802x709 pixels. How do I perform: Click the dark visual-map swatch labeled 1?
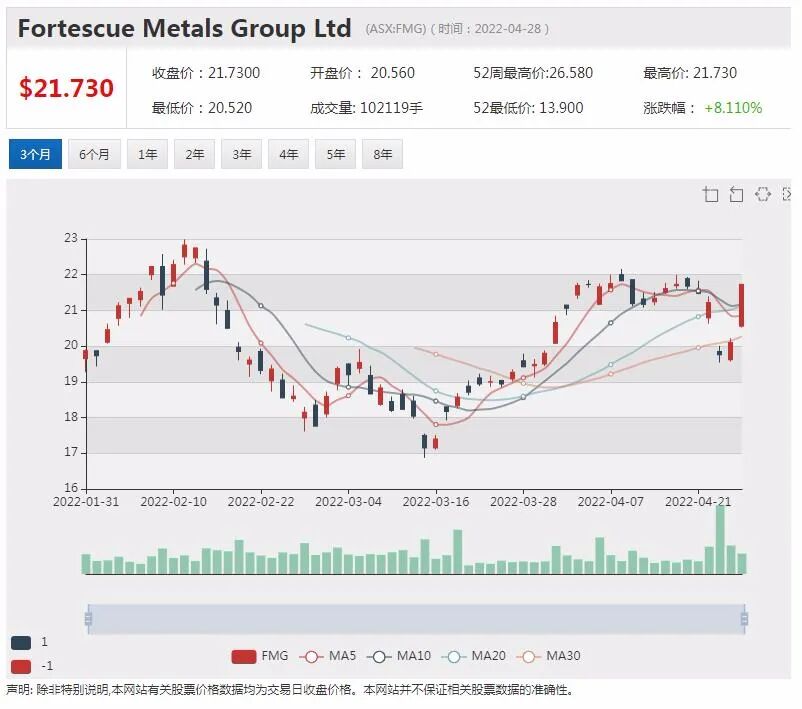point(21,642)
